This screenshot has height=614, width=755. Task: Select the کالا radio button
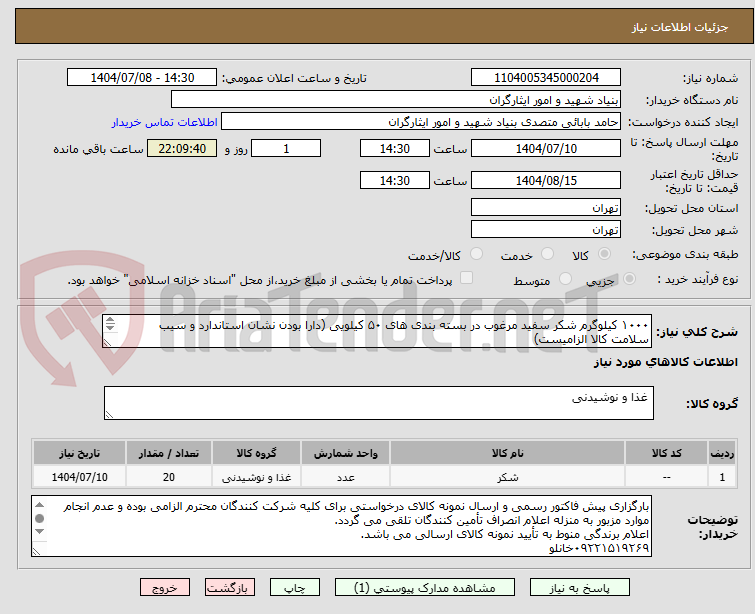pos(604,254)
